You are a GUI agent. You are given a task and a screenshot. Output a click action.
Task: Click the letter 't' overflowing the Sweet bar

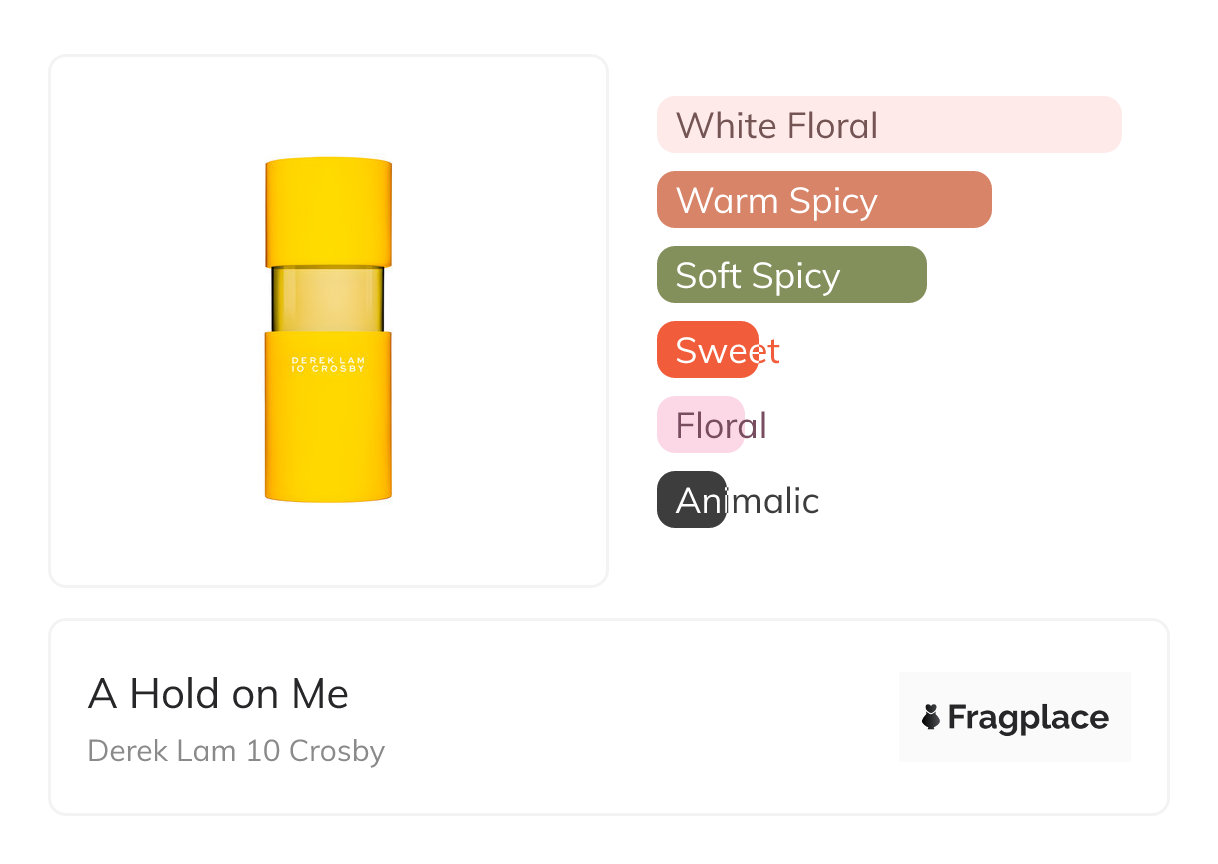[772, 351]
